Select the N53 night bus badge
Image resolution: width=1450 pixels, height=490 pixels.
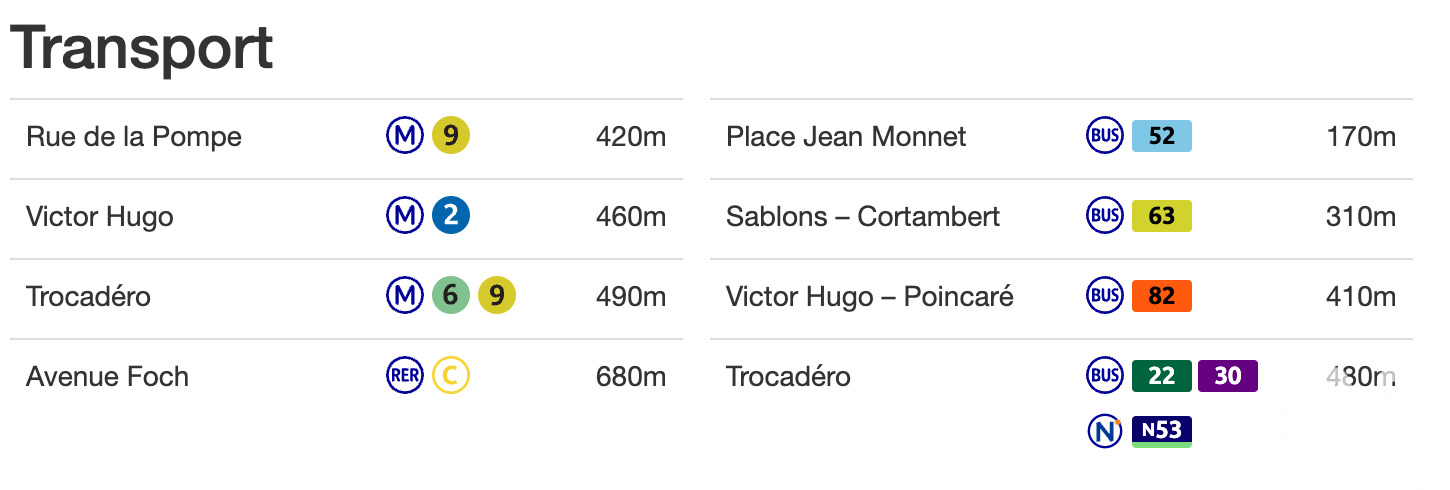pyautogui.click(x=1162, y=432)
